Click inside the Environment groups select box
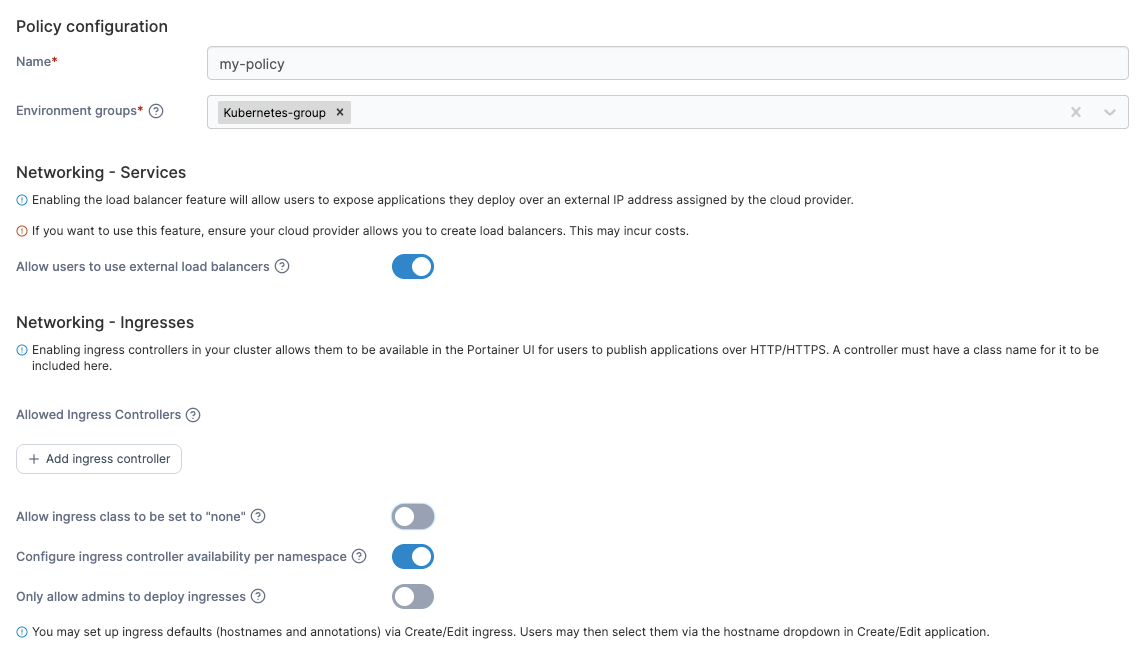1146x648 pixels. [700, 112]
